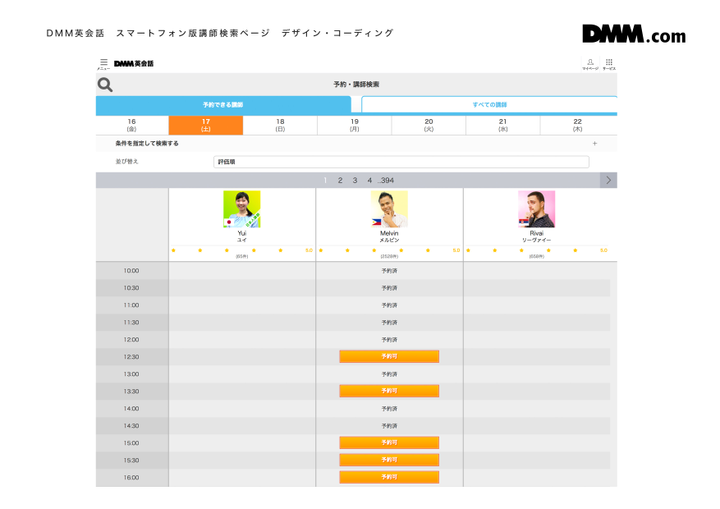Book Melvin's 16:00 予約可 slot
Viewport: 720px width, 509px height.
point(389,477)
